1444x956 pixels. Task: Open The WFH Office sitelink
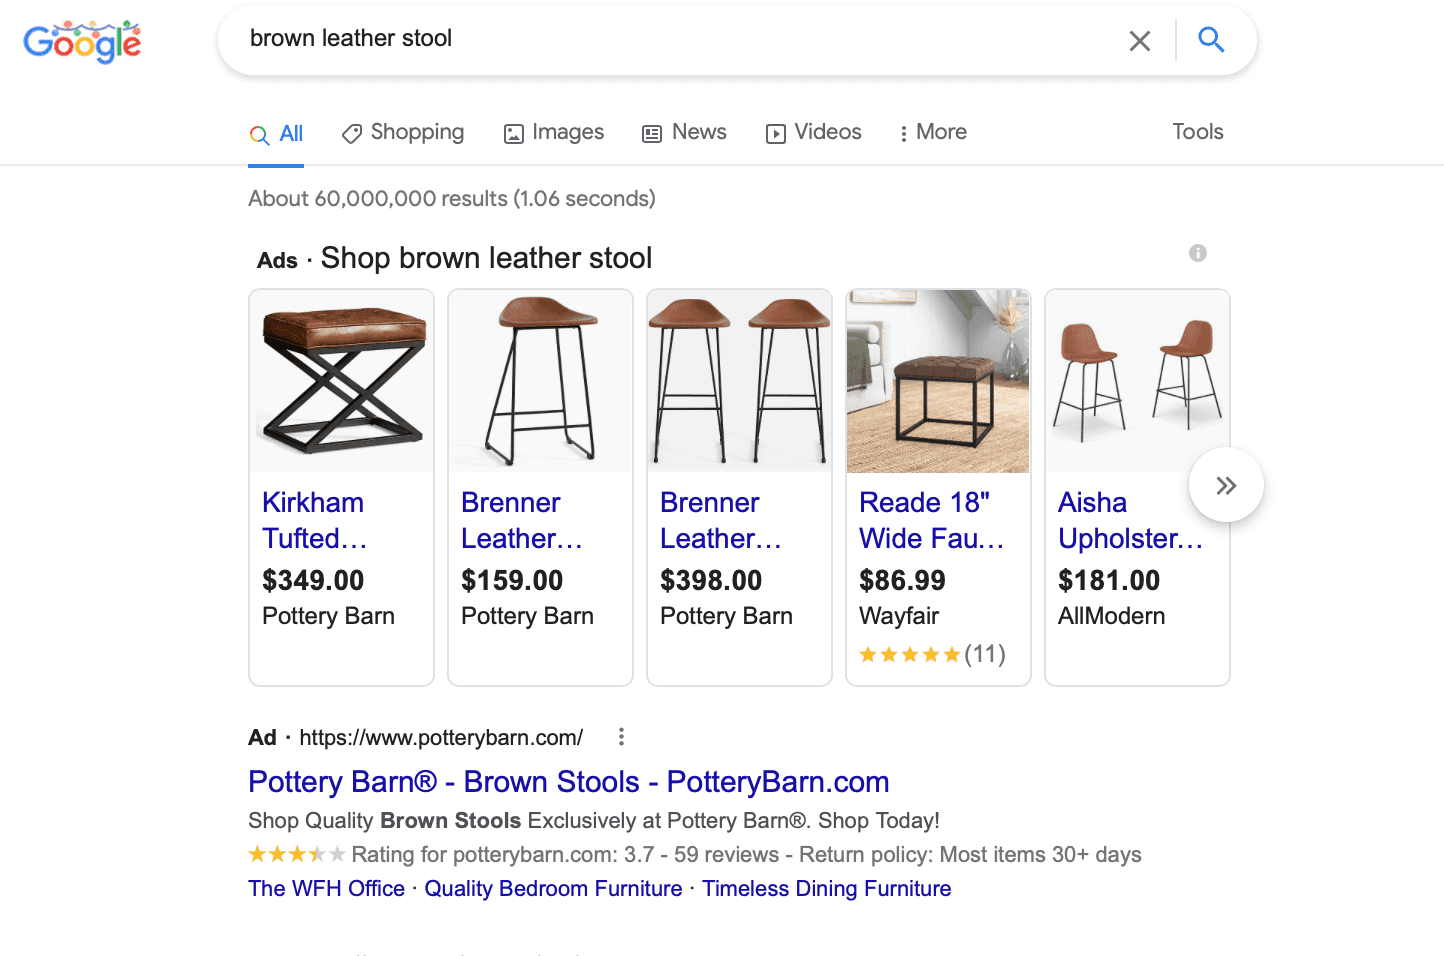click(x=326, y=889)
